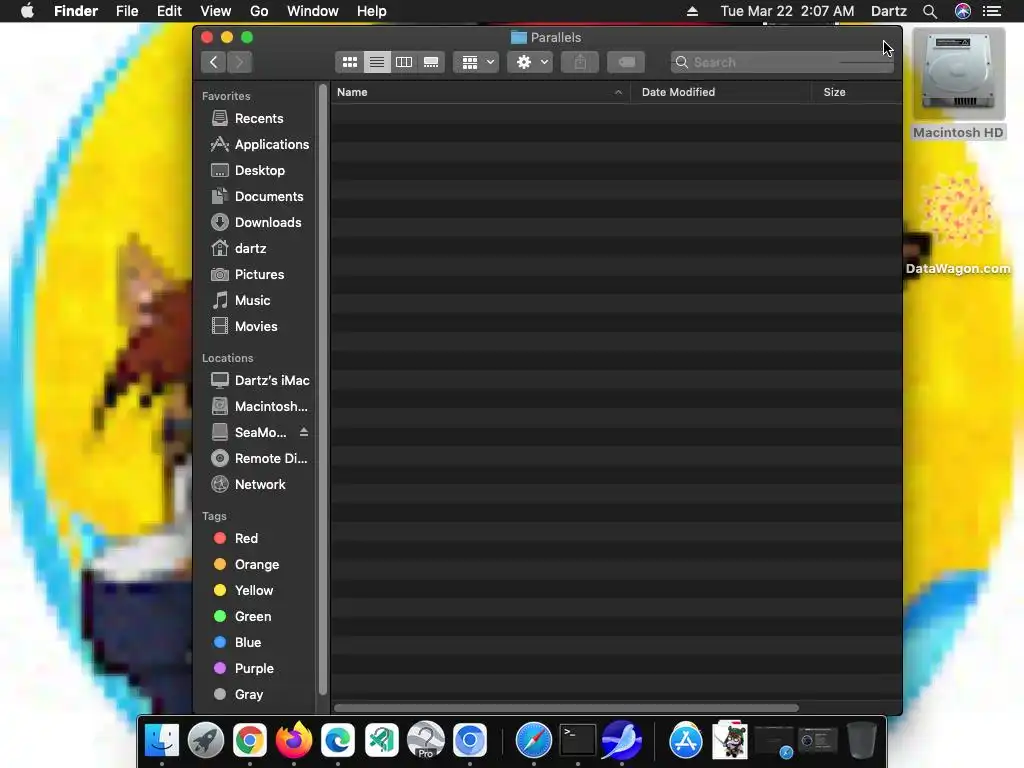The width and height of the screenshot is (1024, 768).
Task: Open the View menu
Action: click(216, 11)
